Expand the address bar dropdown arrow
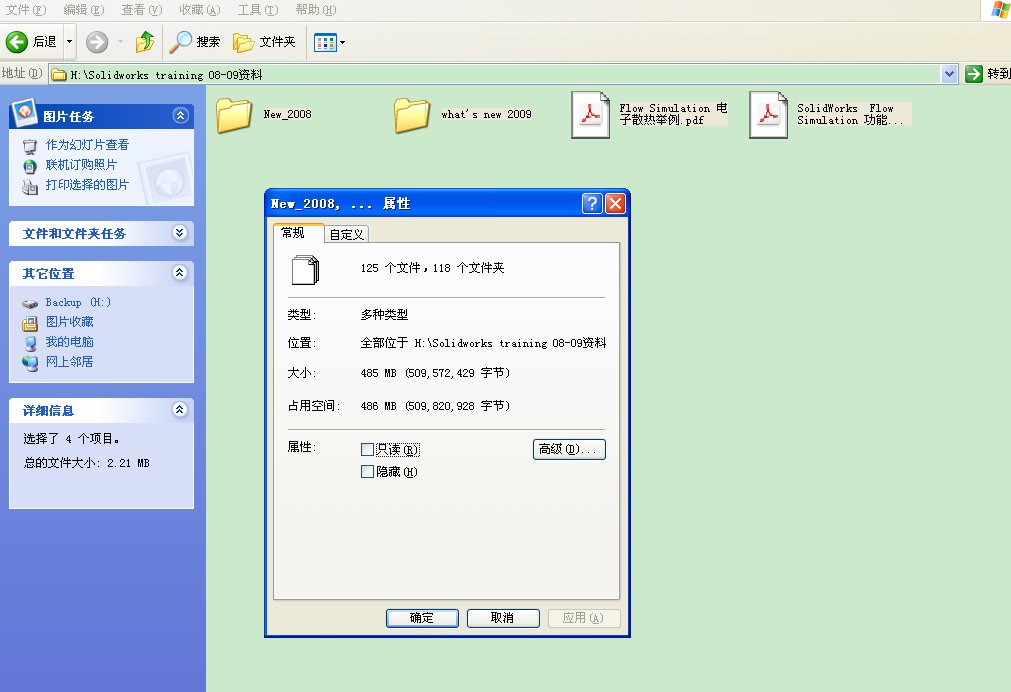 (x=949, y=75)
